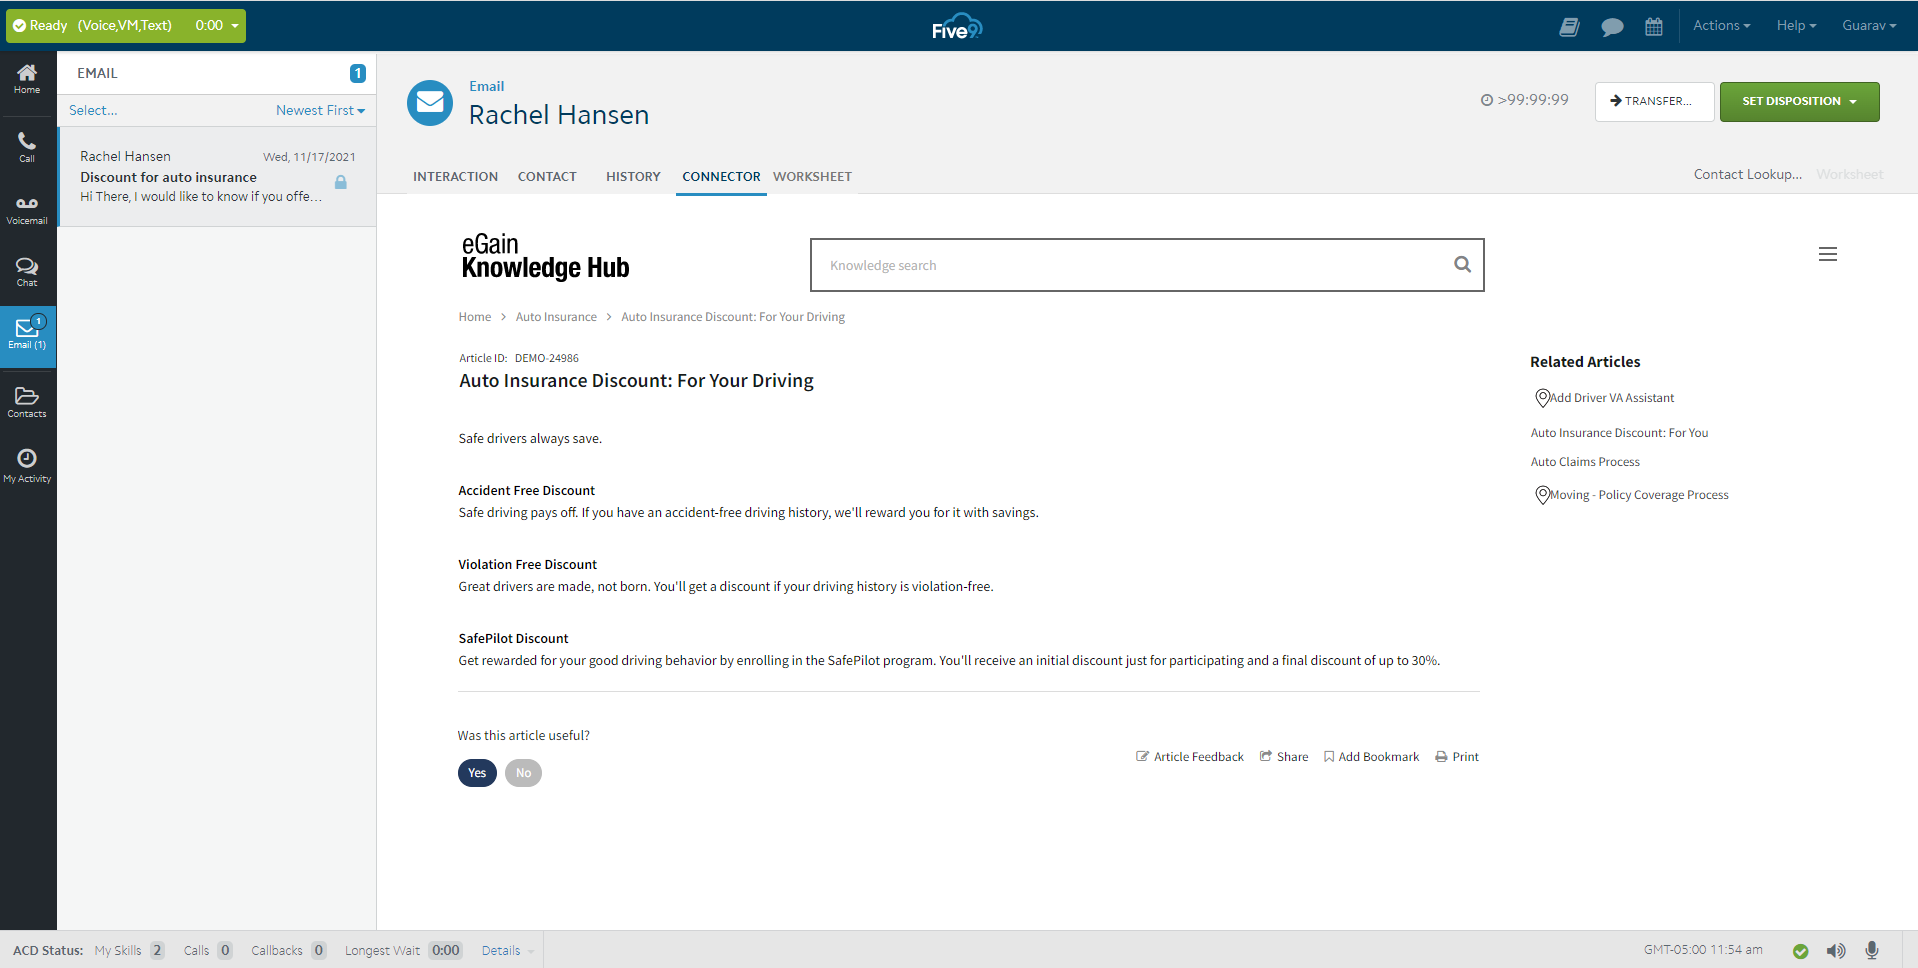This screenshot has height=968, width=1918.
Task: Print the article using the Print icon
Action: coord(1456,756)
